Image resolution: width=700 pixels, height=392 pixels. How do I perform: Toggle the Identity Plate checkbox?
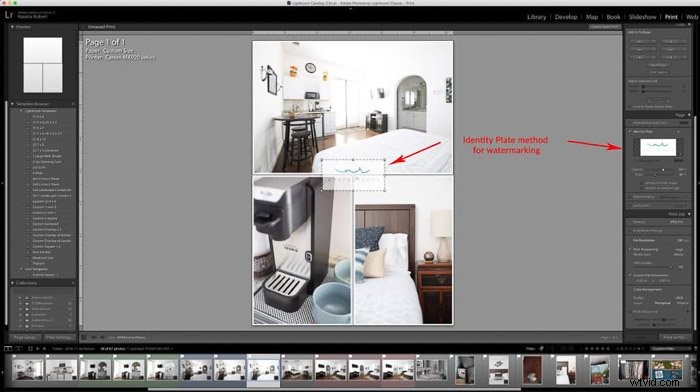click(630, 132)
